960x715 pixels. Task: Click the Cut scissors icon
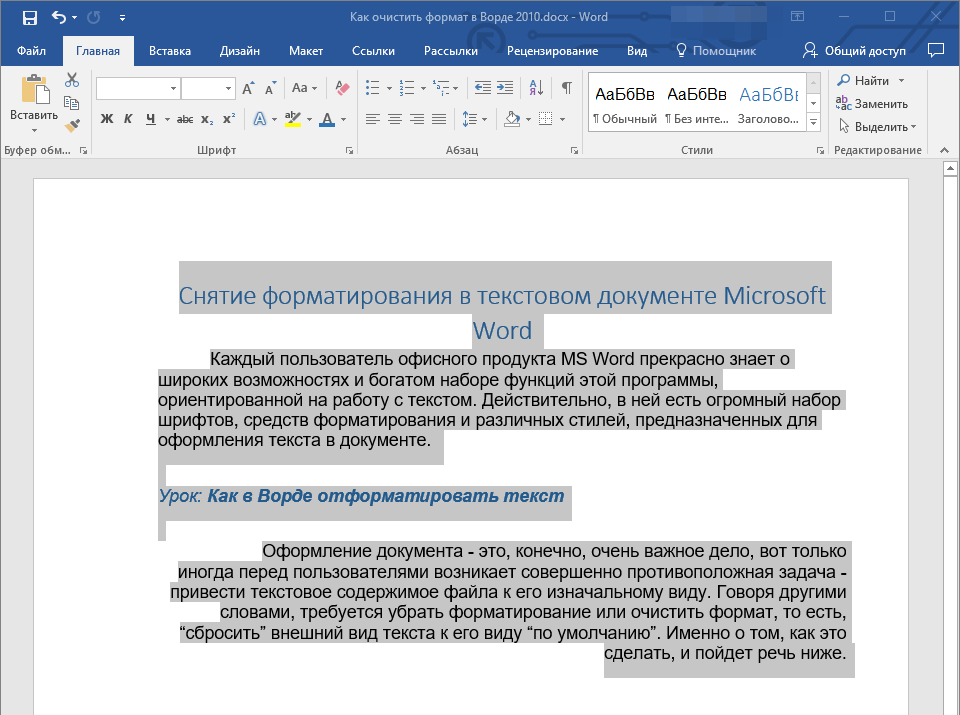point(72,80)
